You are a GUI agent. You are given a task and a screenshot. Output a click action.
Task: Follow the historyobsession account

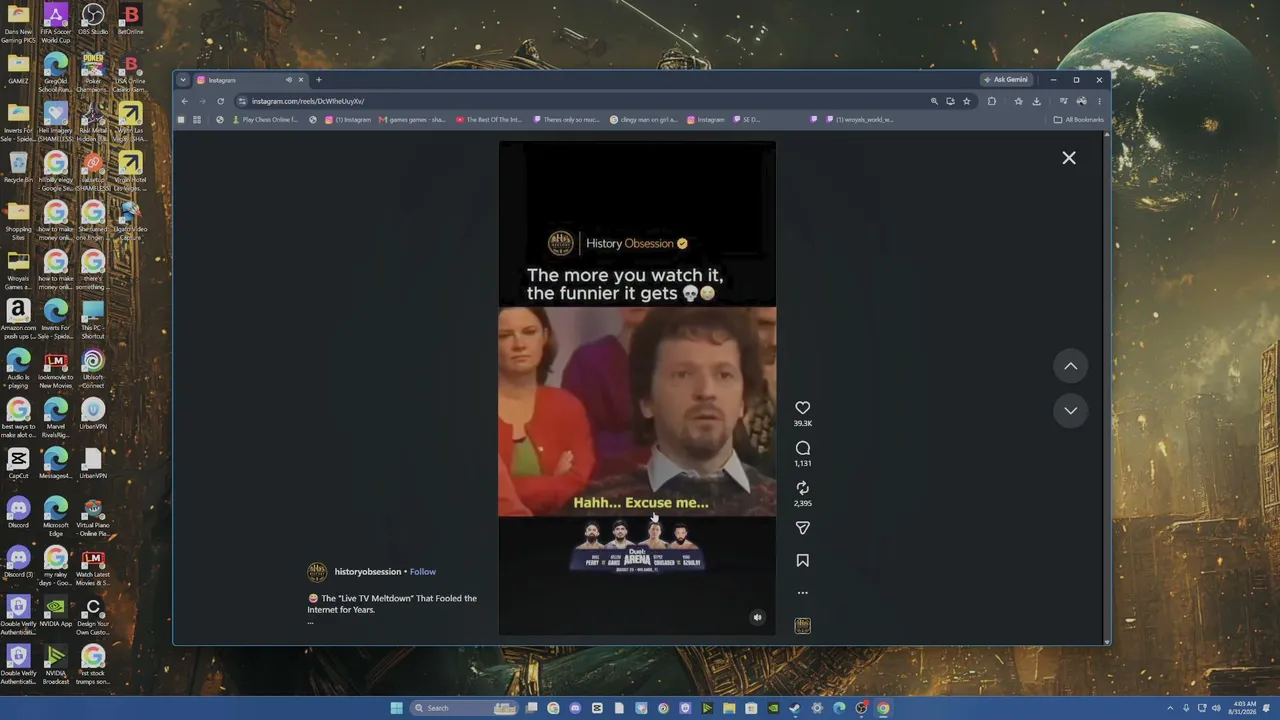point(423,572)
